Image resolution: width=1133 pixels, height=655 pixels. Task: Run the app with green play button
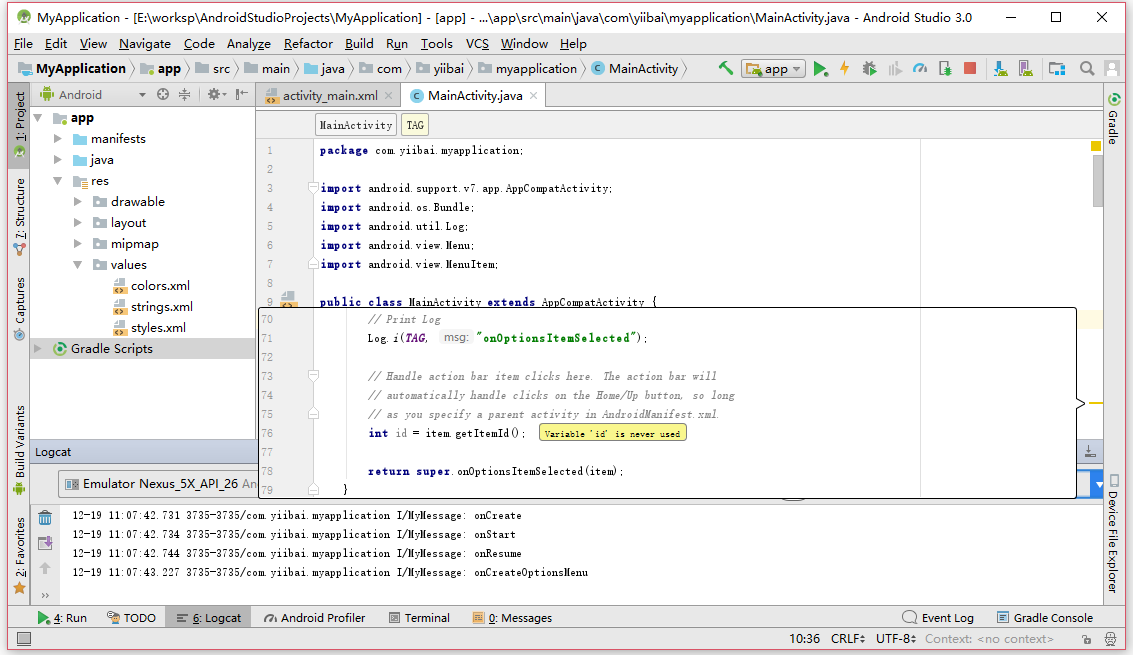[x=820, y=69]
